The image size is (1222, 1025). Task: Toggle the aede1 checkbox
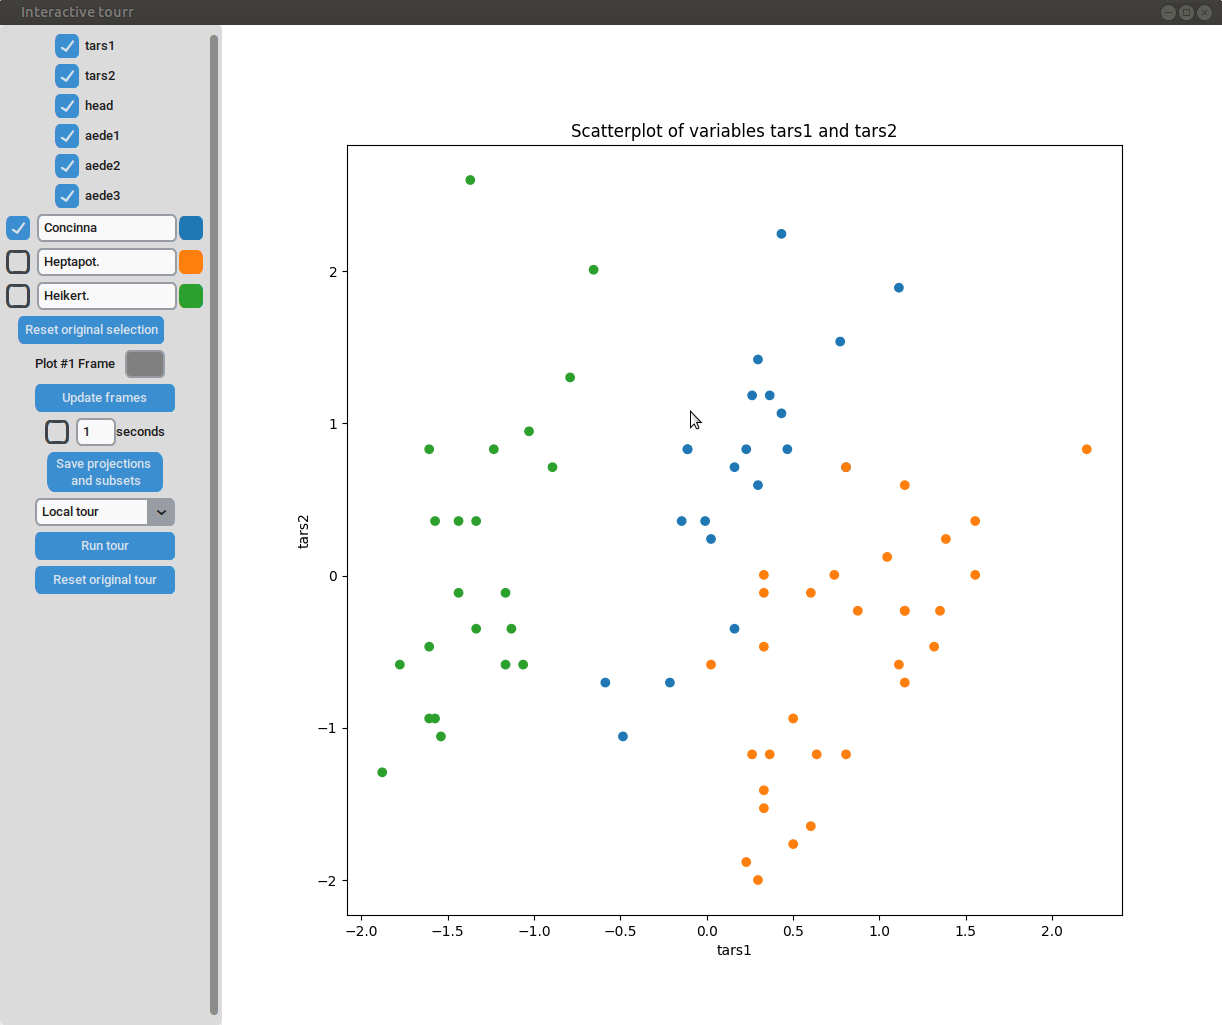click(67, 136)
